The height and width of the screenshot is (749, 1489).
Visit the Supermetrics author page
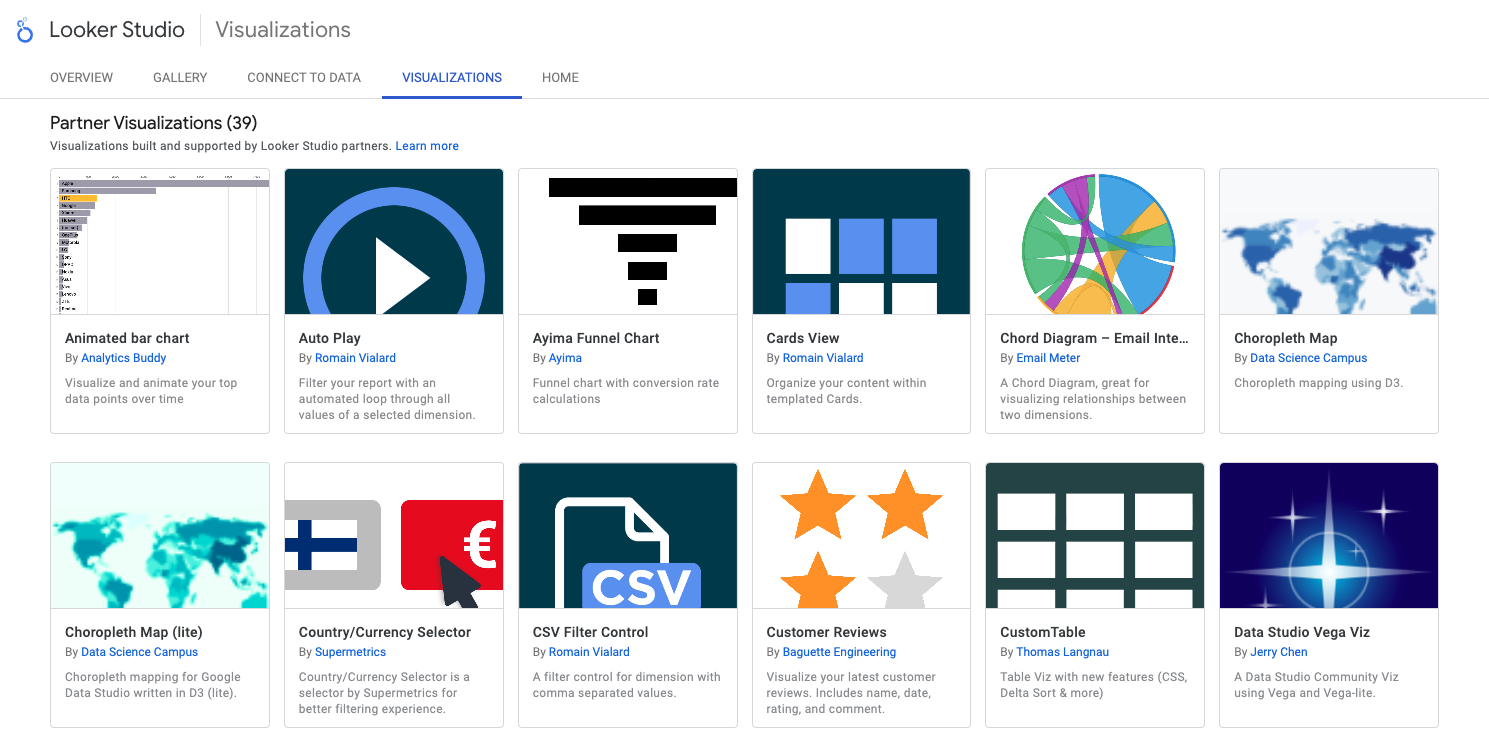coord(350,651)
